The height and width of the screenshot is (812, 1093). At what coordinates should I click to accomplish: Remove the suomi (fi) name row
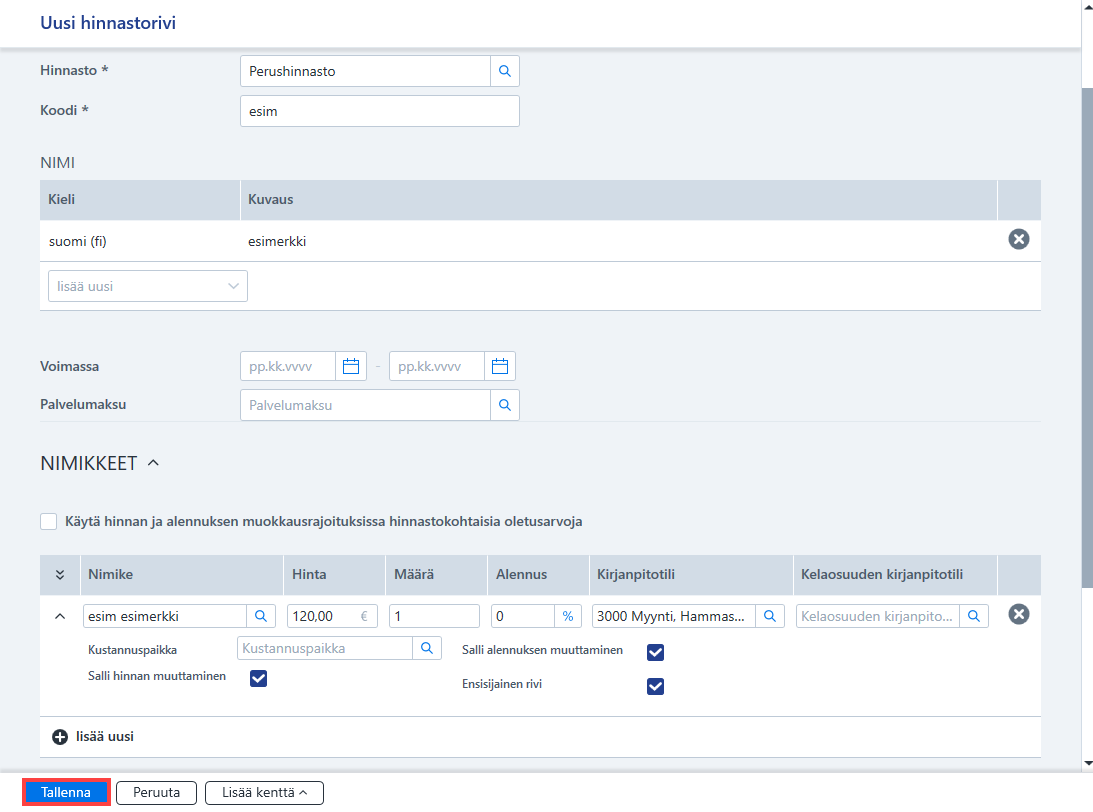pyautogui.click(x=1018, y=239)
